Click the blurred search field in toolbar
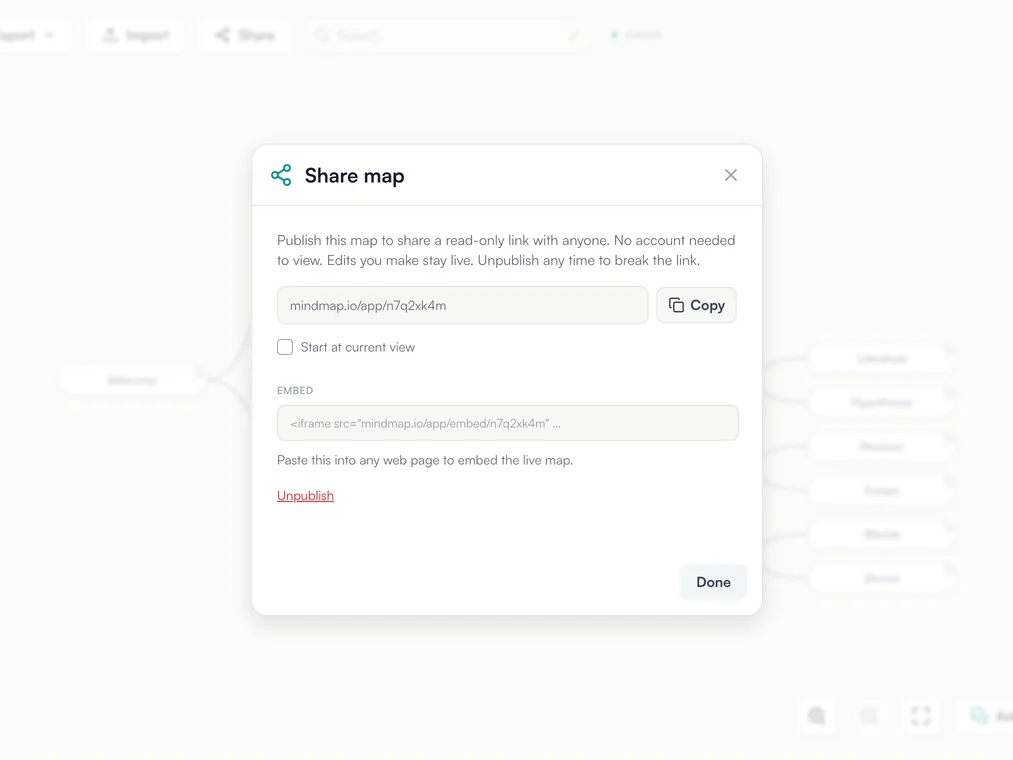The height and width of the screenshot is (760, 1013). (x=449, y=35)
